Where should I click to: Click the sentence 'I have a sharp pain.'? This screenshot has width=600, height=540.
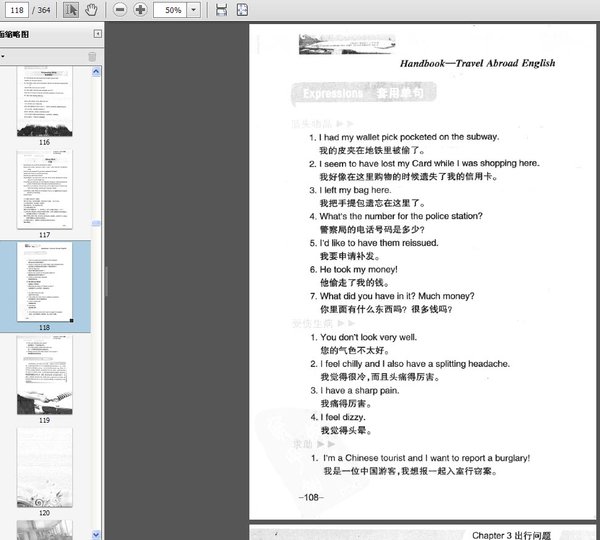click(360, 391)
